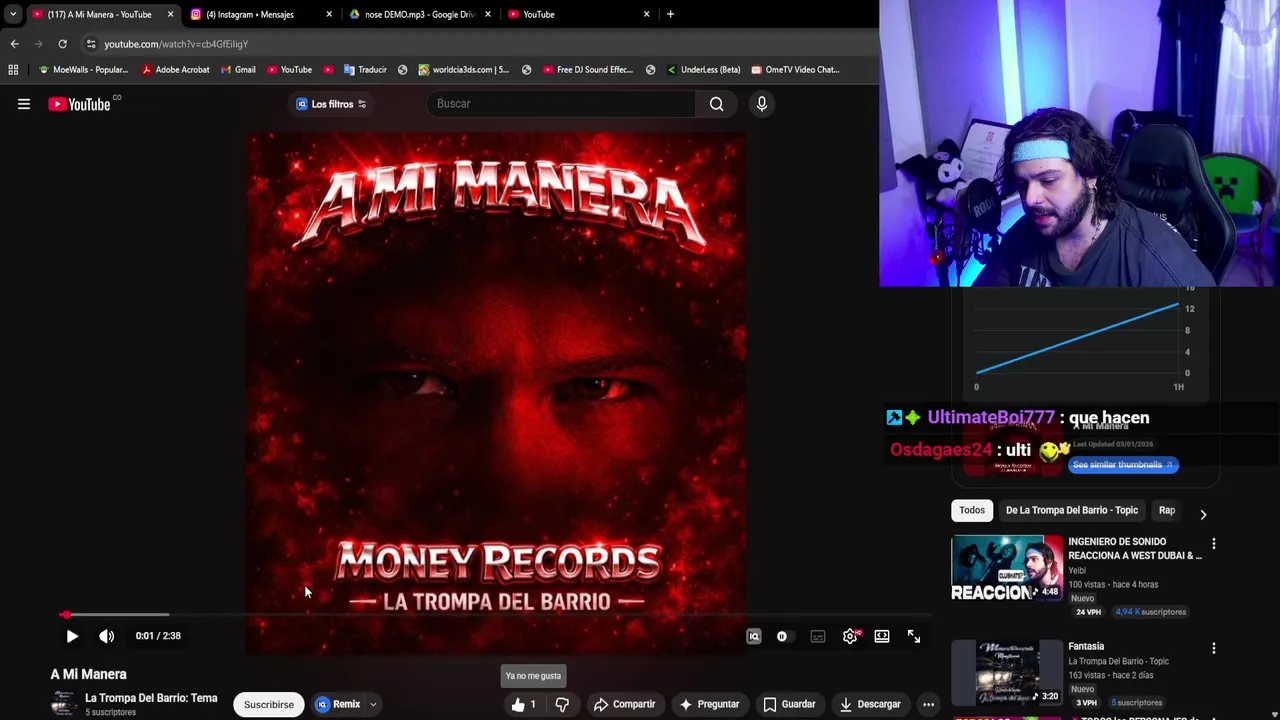Click the address bar URL

(x=176, y=44)
